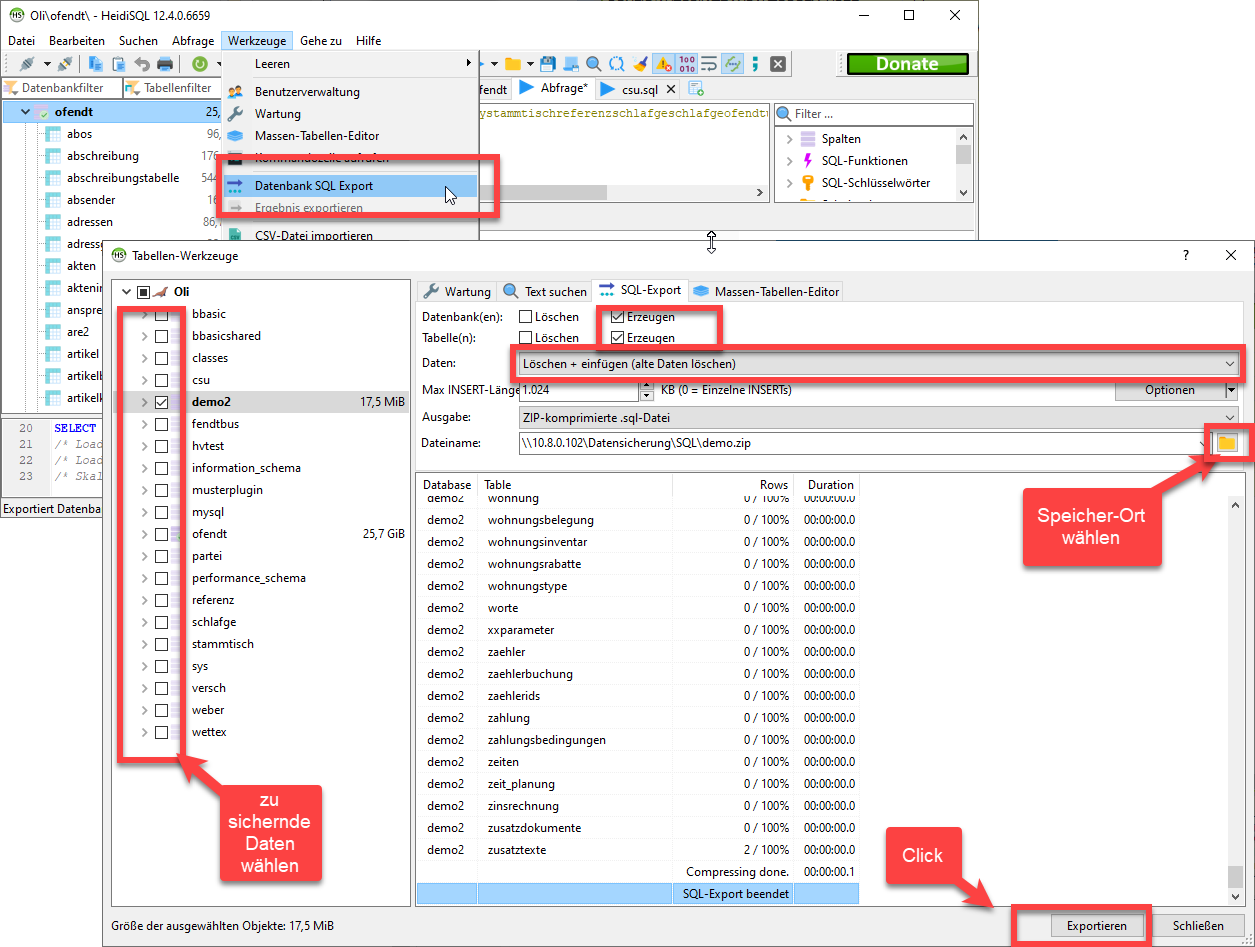Tick the bbasic database checkbox
The width and height of the screenshot is (1255, 947).
[161, 314]
